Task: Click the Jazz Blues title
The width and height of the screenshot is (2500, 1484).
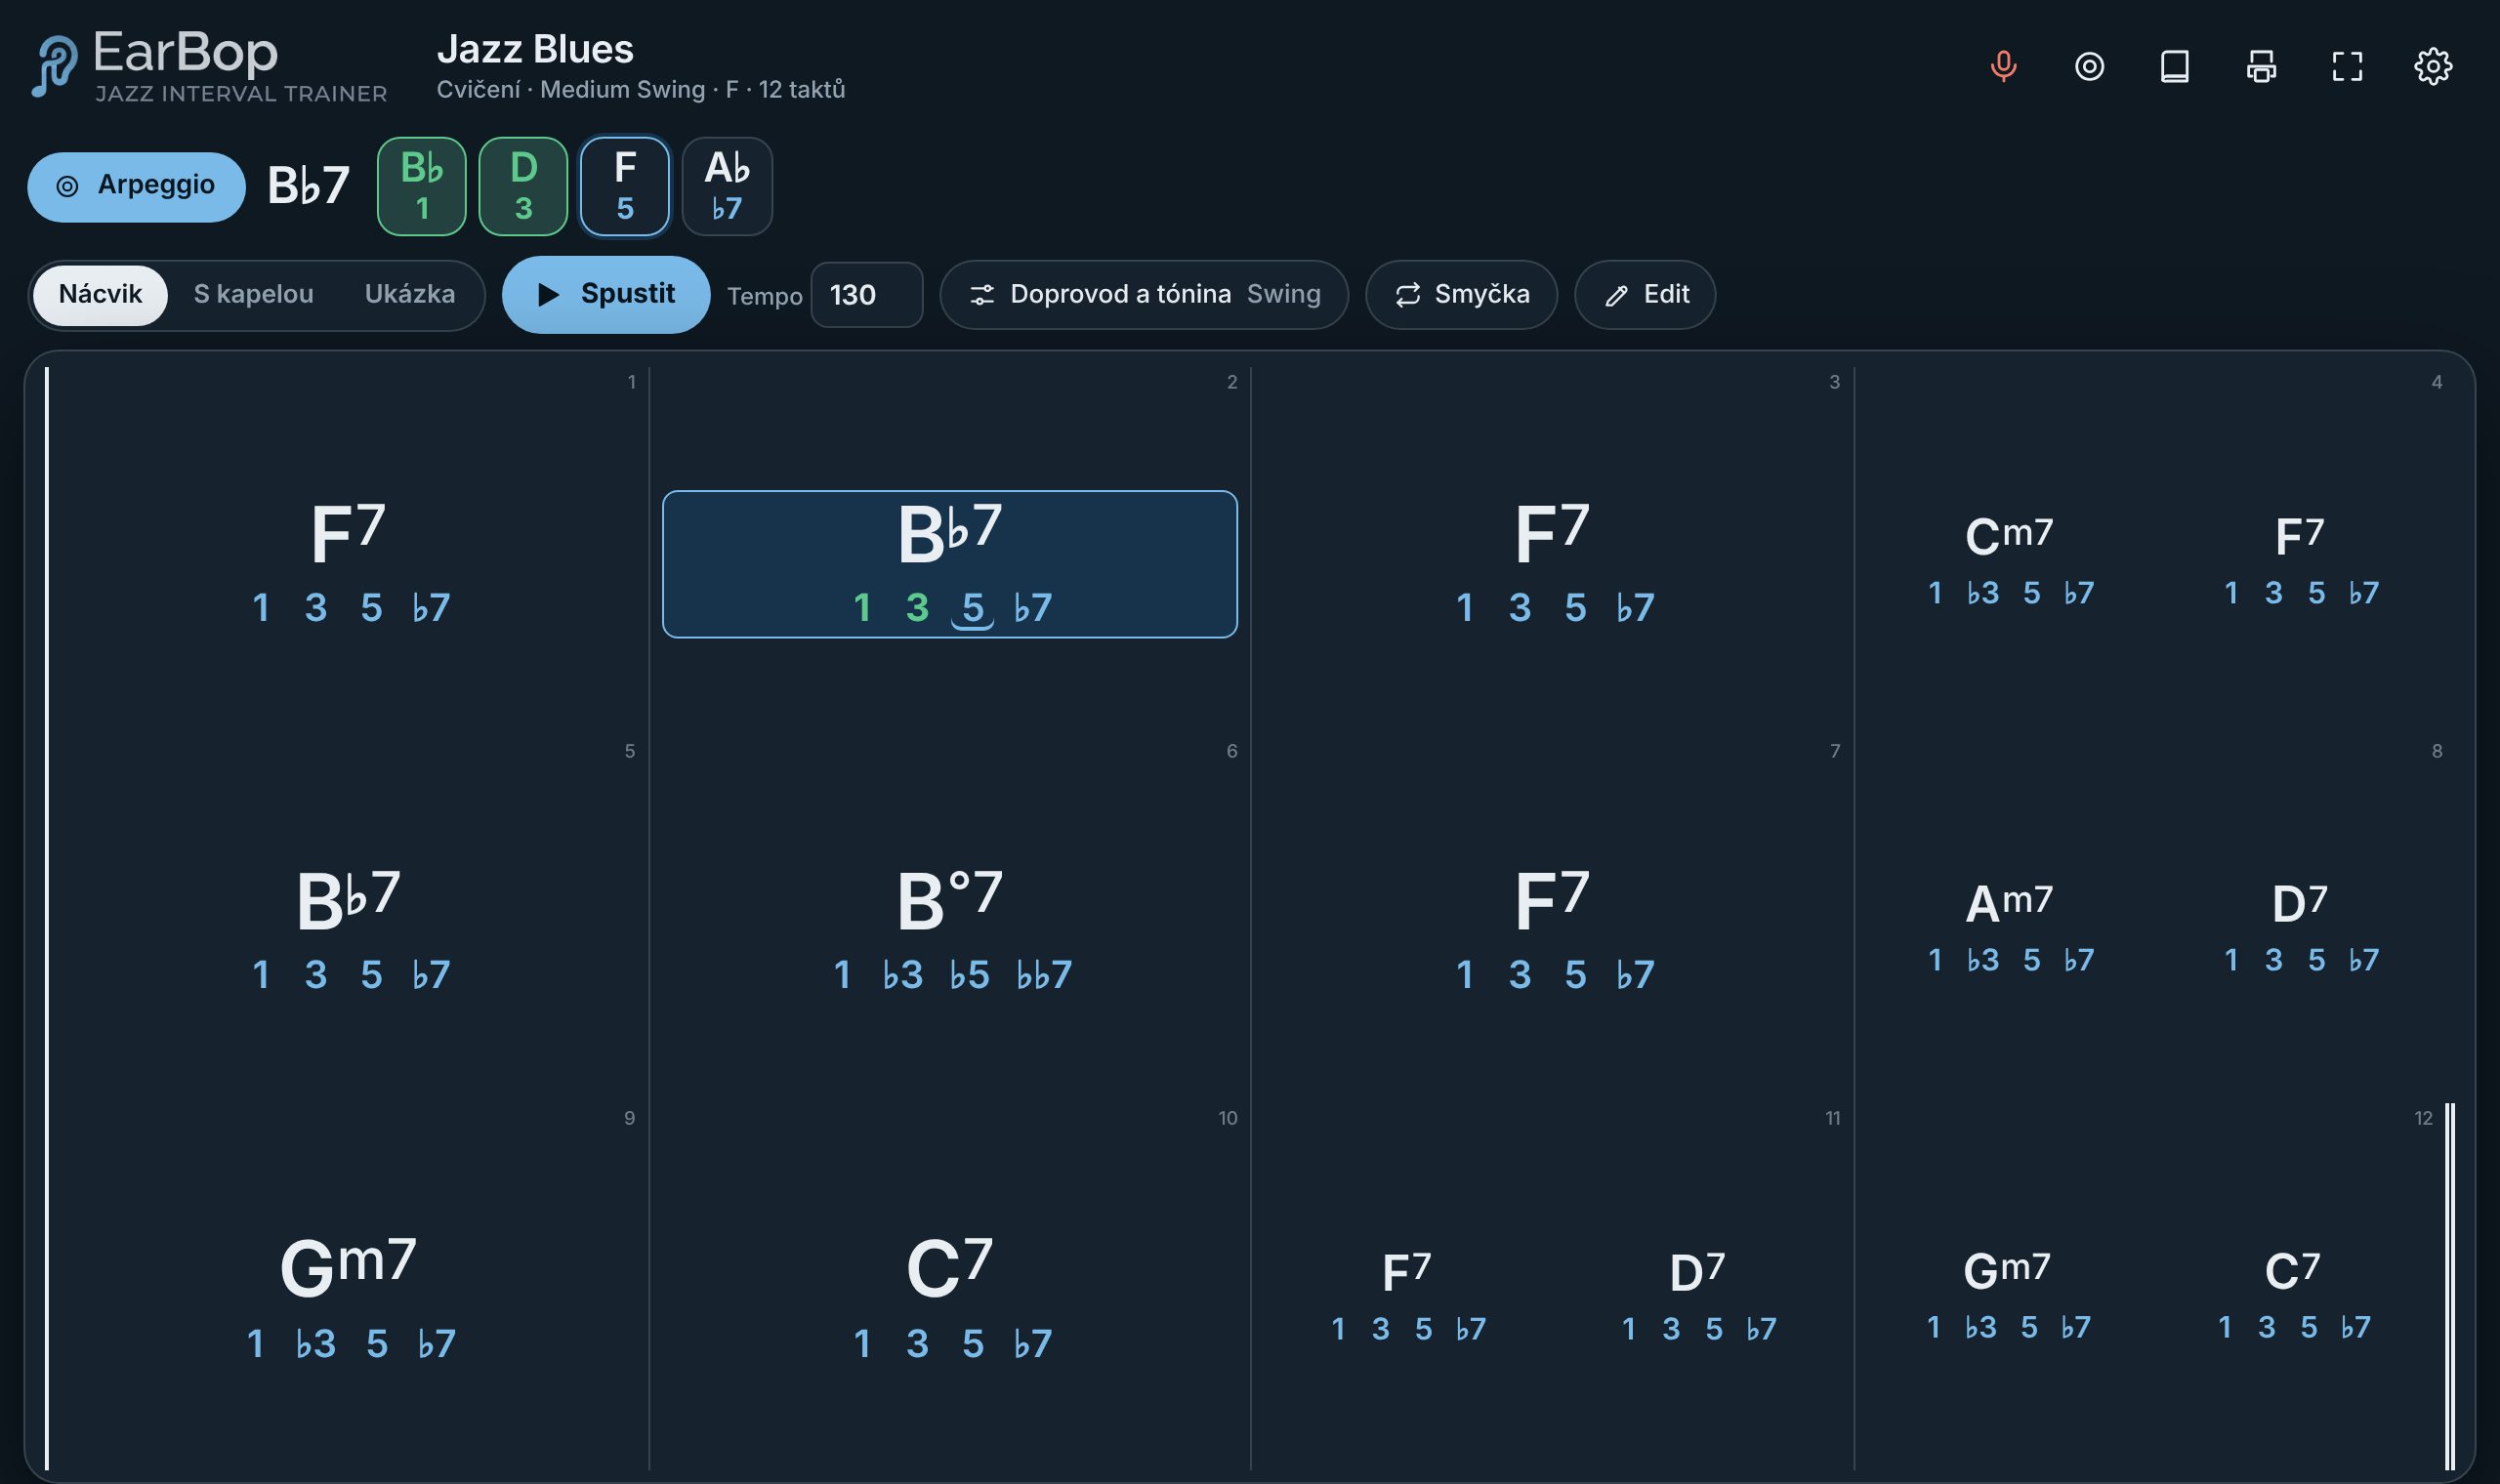Action: 535,49
